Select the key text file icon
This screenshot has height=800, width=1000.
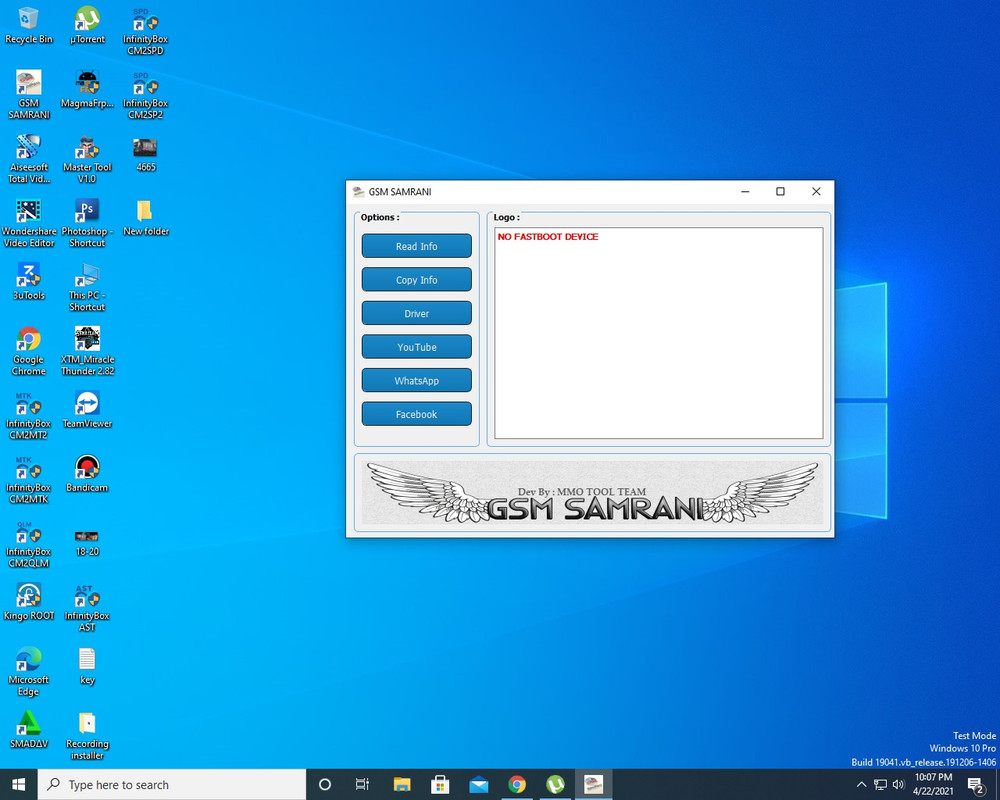tap(87, 666)
